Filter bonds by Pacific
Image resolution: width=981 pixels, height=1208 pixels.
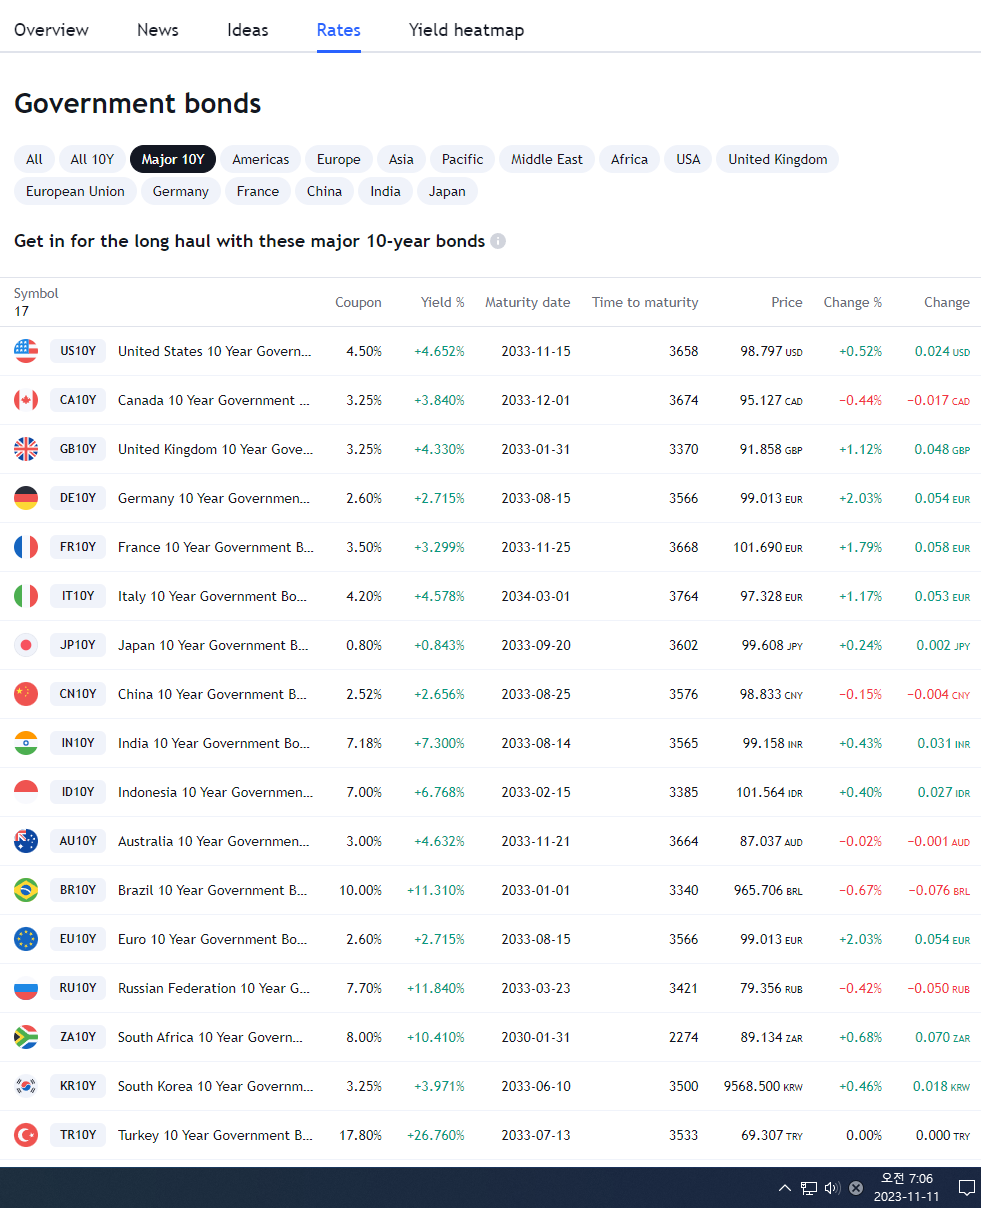[x=463, y=159]
